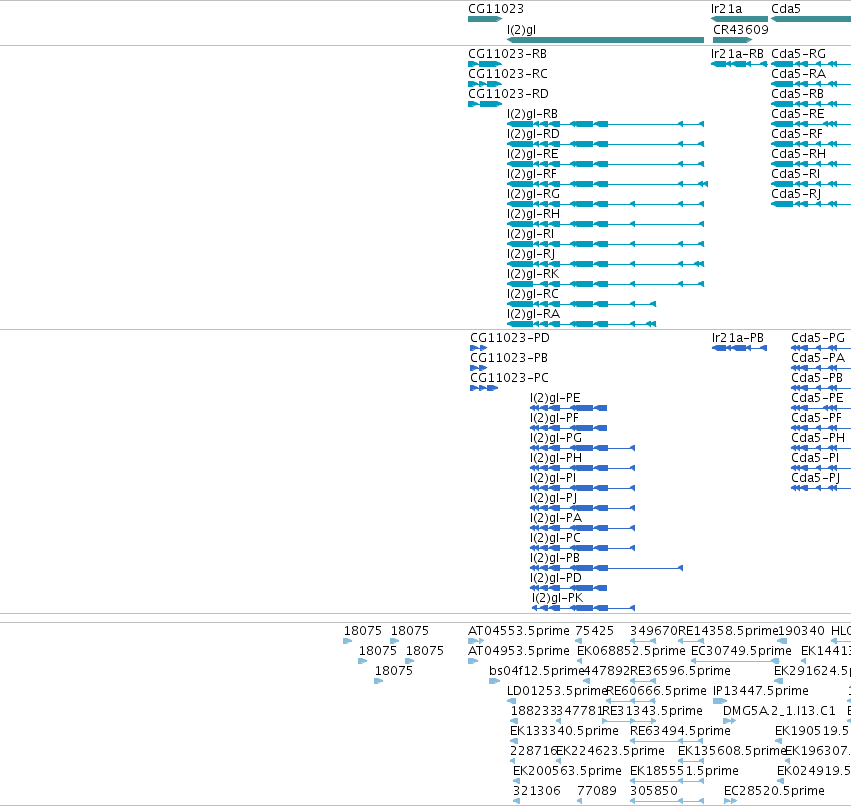Open the Cda5-RE transcript
Image resolution: width=851 pixels, height=806 pixels.
(x=798, y=114)
